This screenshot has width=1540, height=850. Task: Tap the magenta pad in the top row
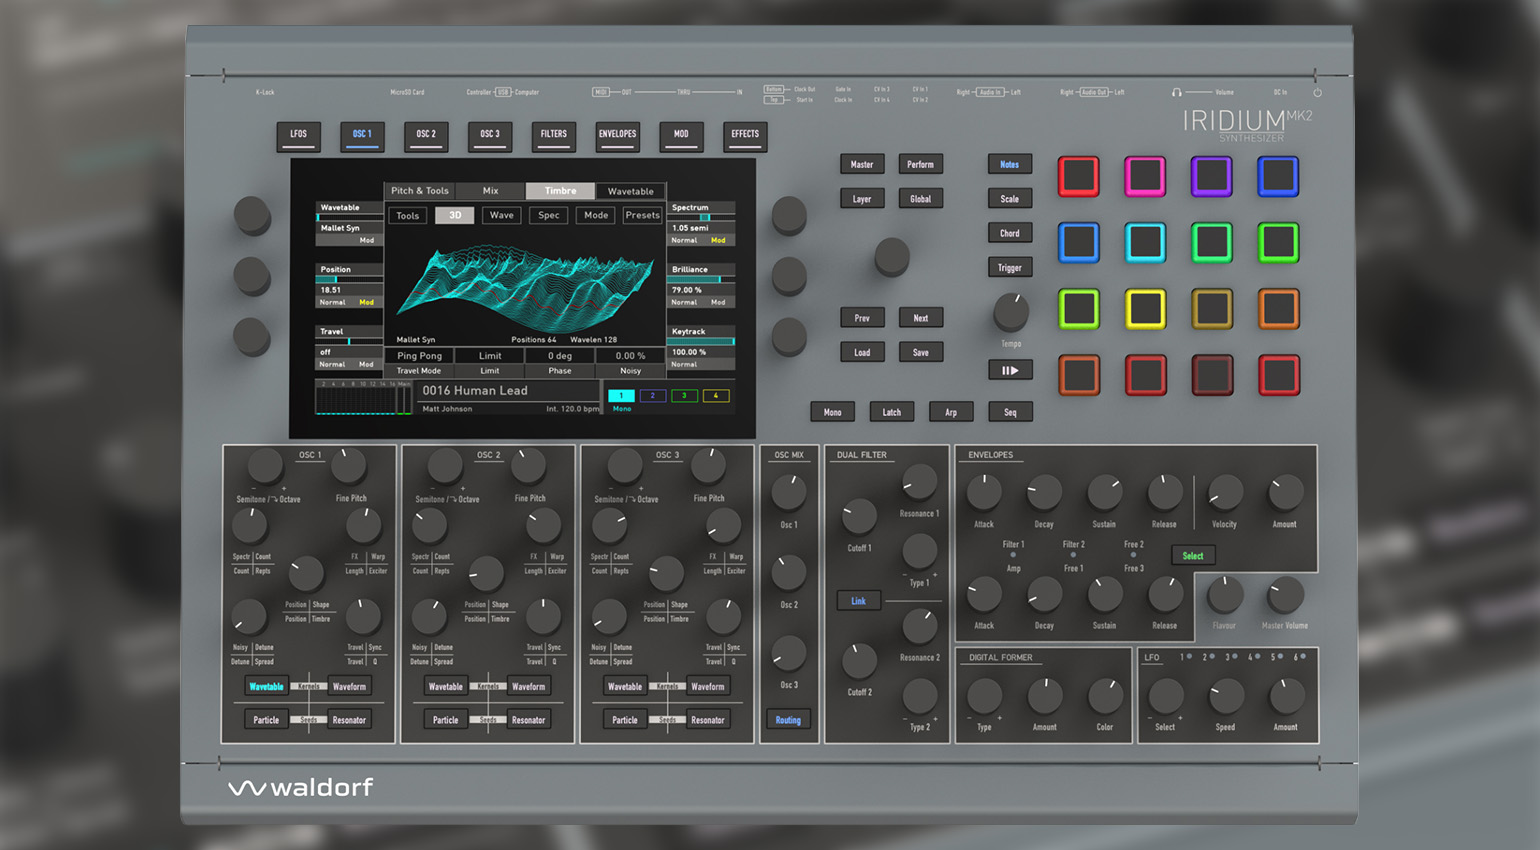pyautogui.click(x=1144, y=177)
